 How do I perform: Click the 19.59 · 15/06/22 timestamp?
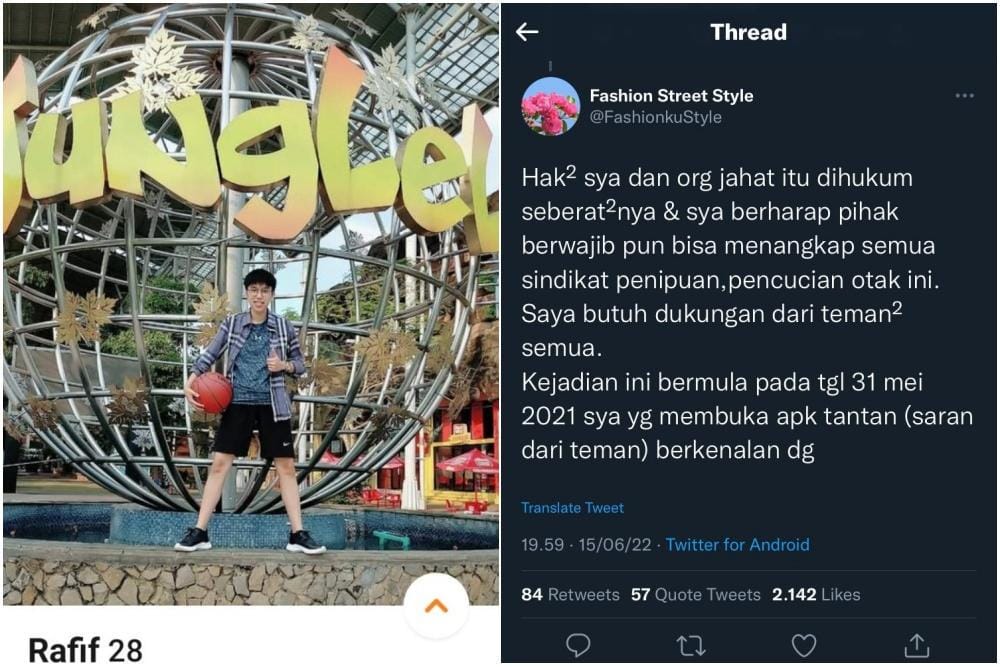coord(586,545)
